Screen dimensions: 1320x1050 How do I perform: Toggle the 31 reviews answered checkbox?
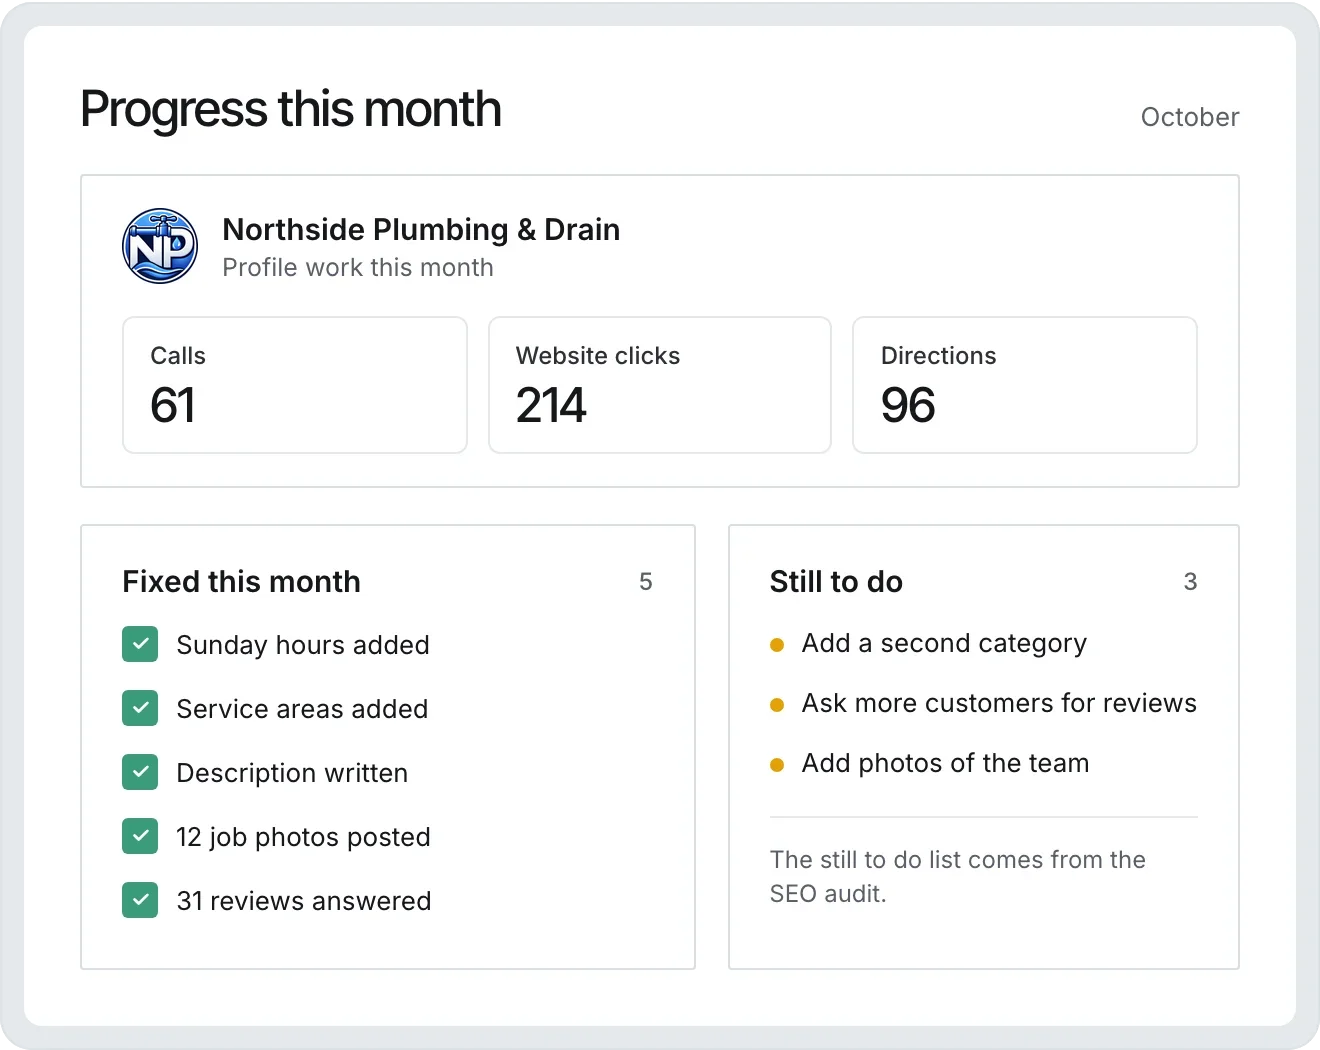coord(140,900)
